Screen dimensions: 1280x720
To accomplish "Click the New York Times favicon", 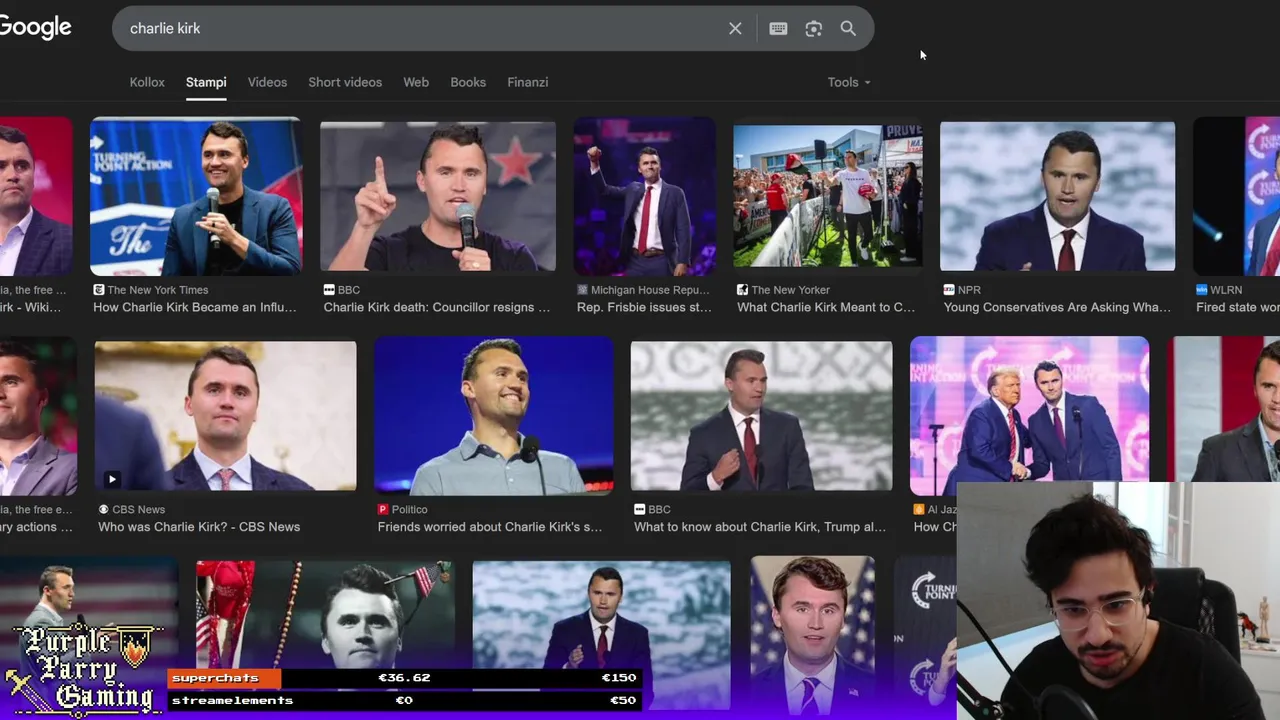I will pyautogui.click(x=99, y=290).
